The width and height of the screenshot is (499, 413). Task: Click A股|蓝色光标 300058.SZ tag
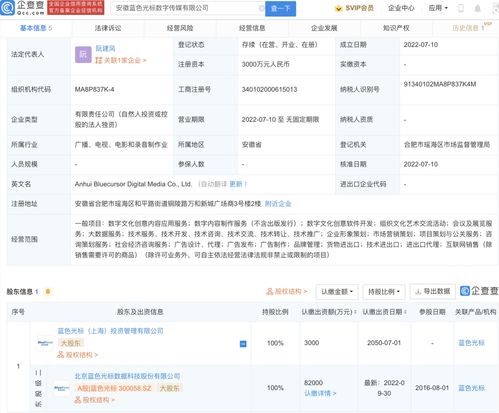tap(114, 388)
